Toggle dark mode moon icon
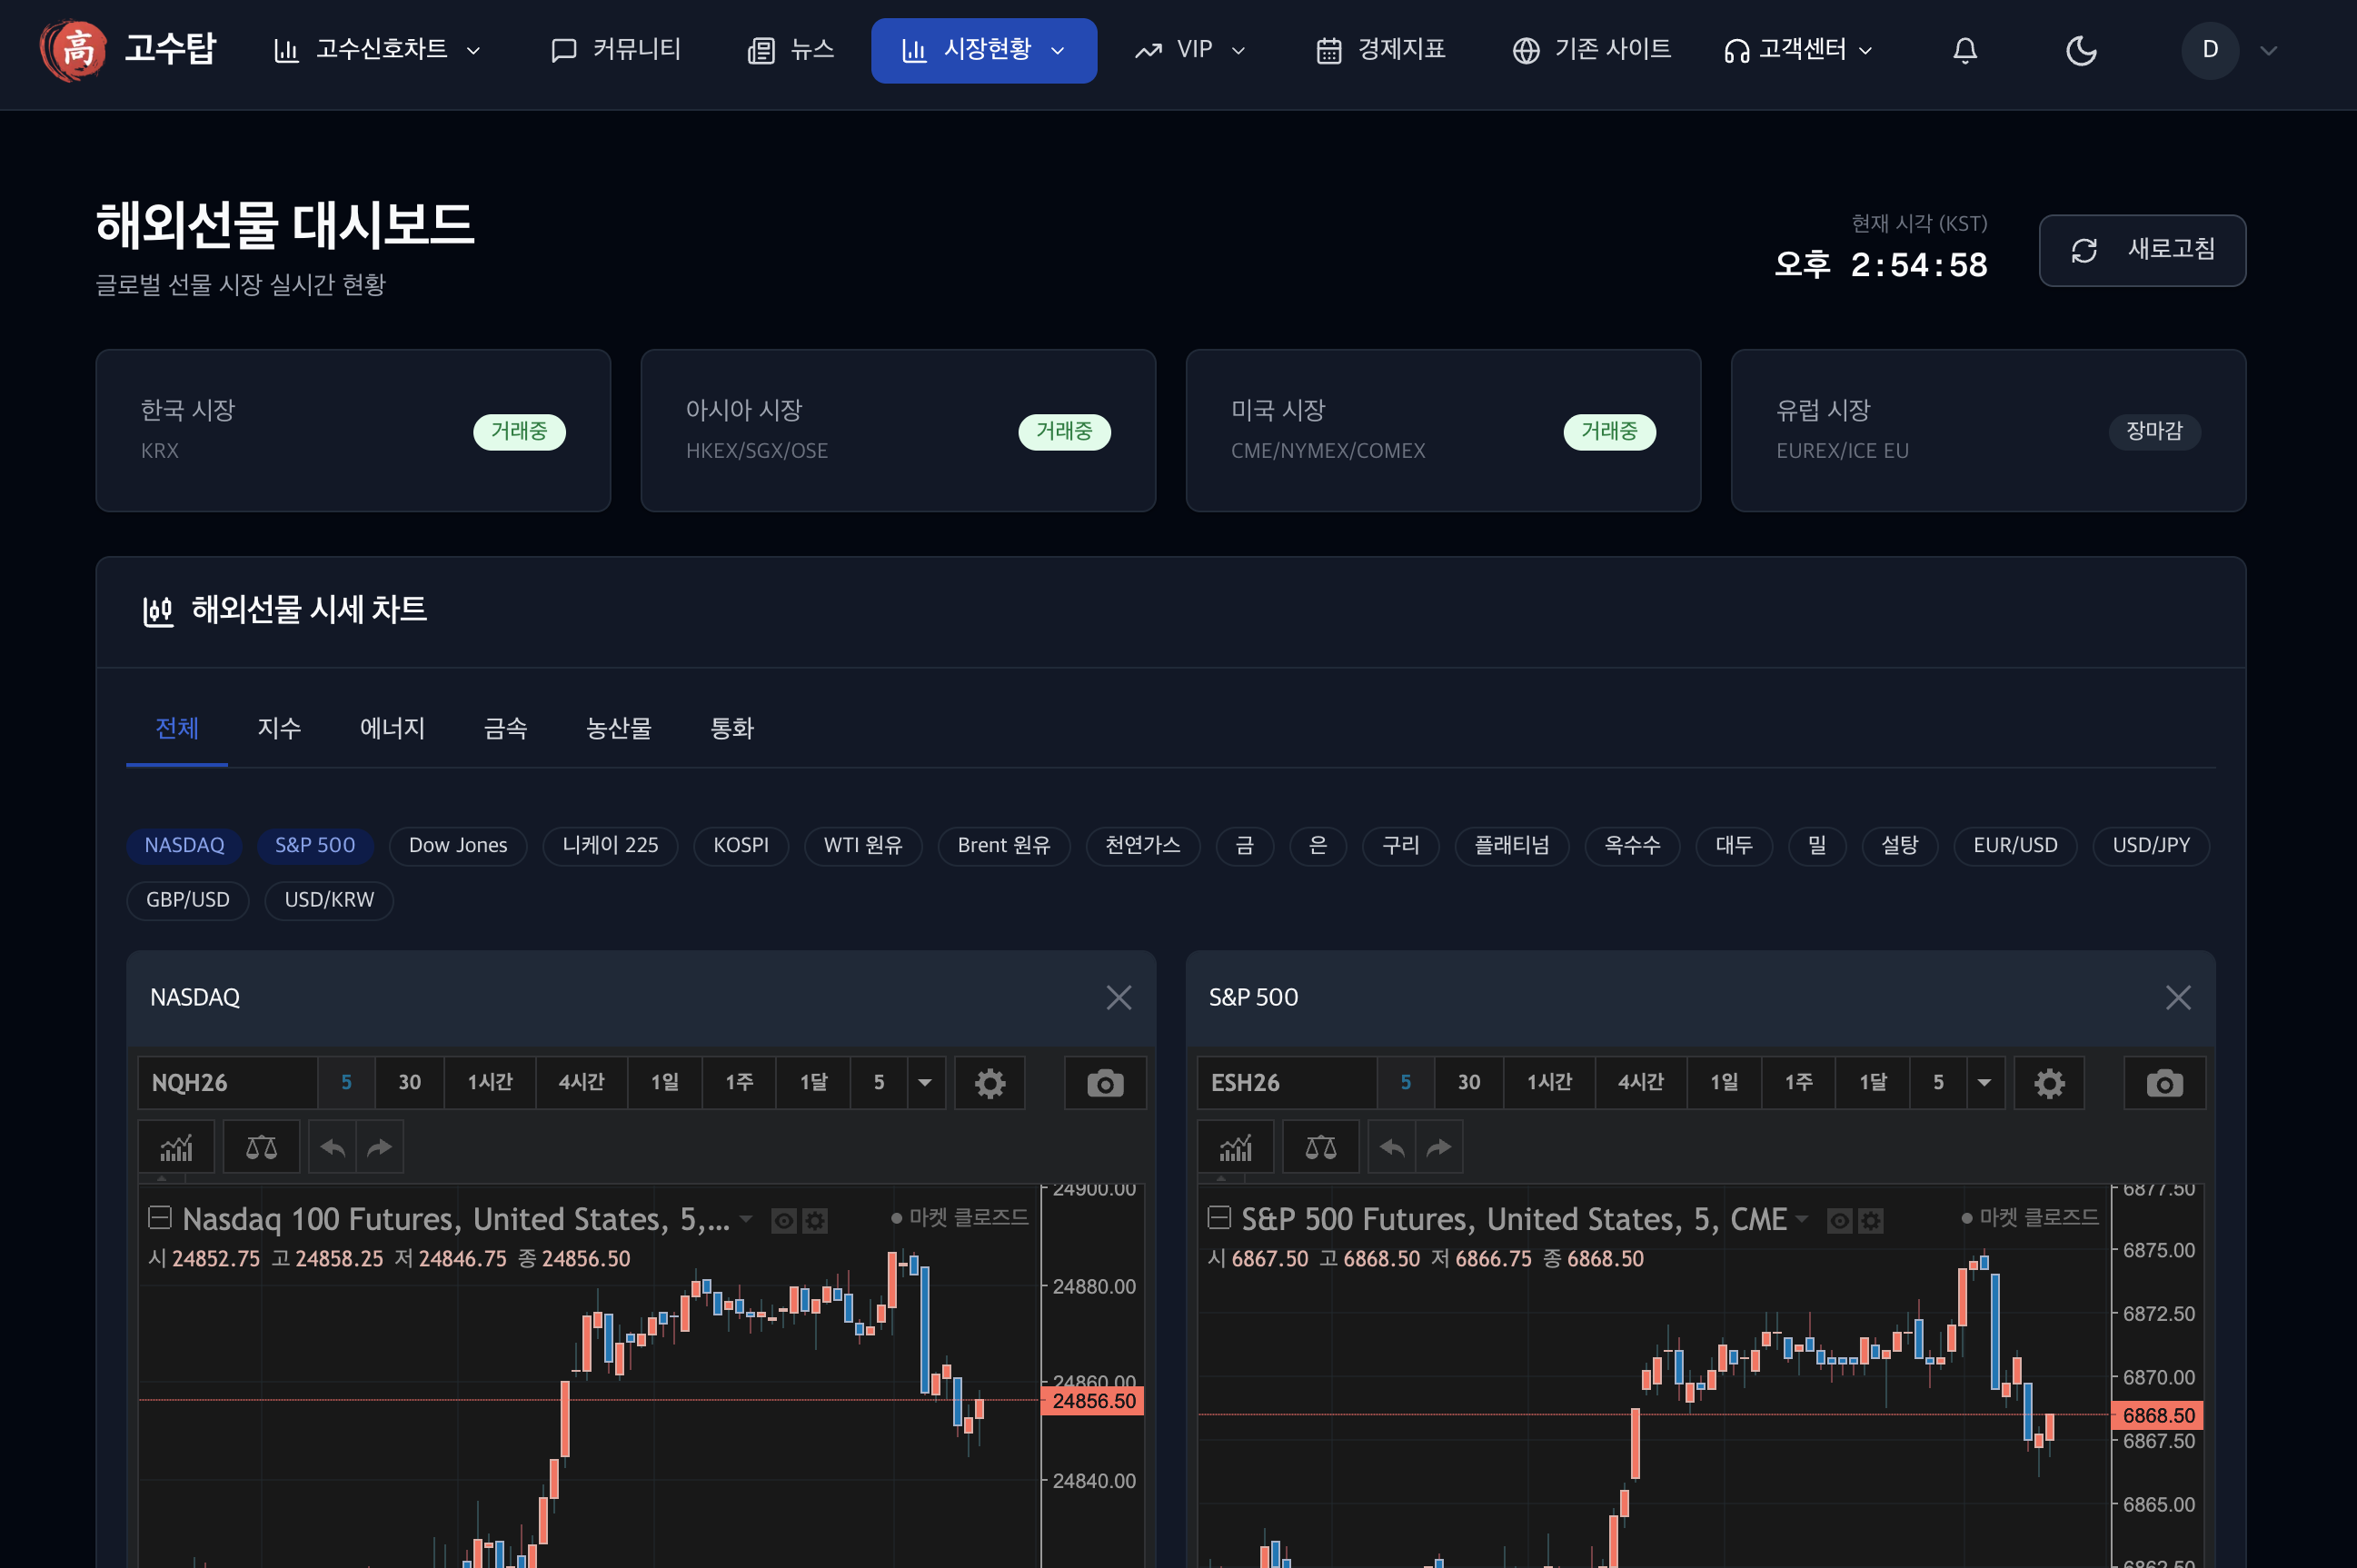 2080,50
